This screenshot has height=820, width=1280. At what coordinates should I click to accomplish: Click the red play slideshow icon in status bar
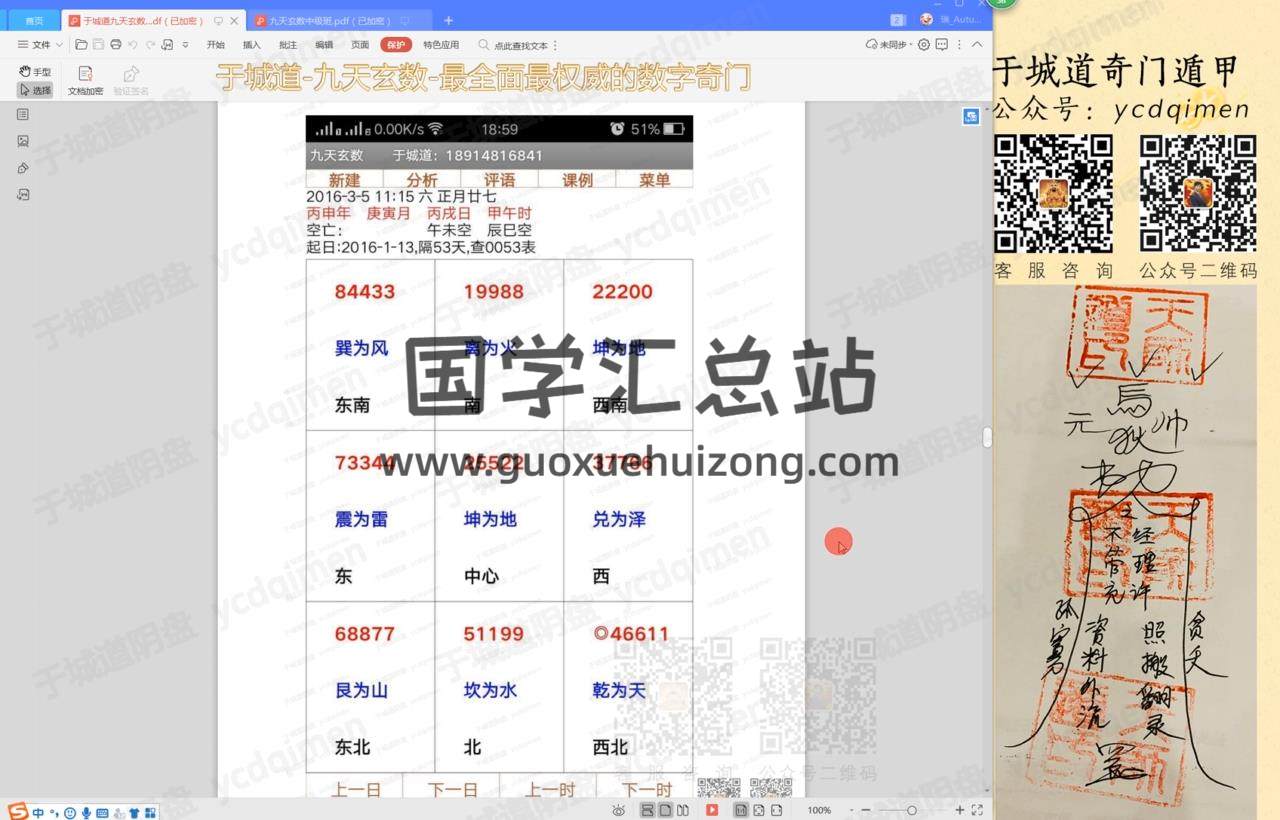point(712,810)
